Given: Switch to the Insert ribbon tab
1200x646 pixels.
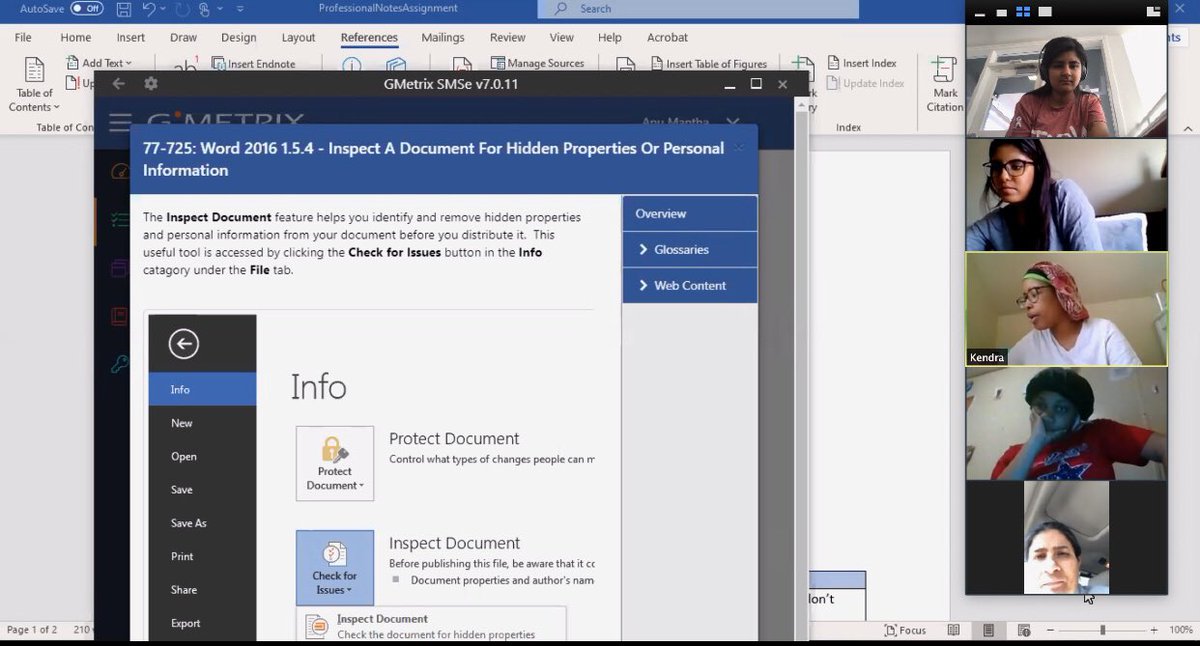Looking at the screenshot, I should point(131,38).
